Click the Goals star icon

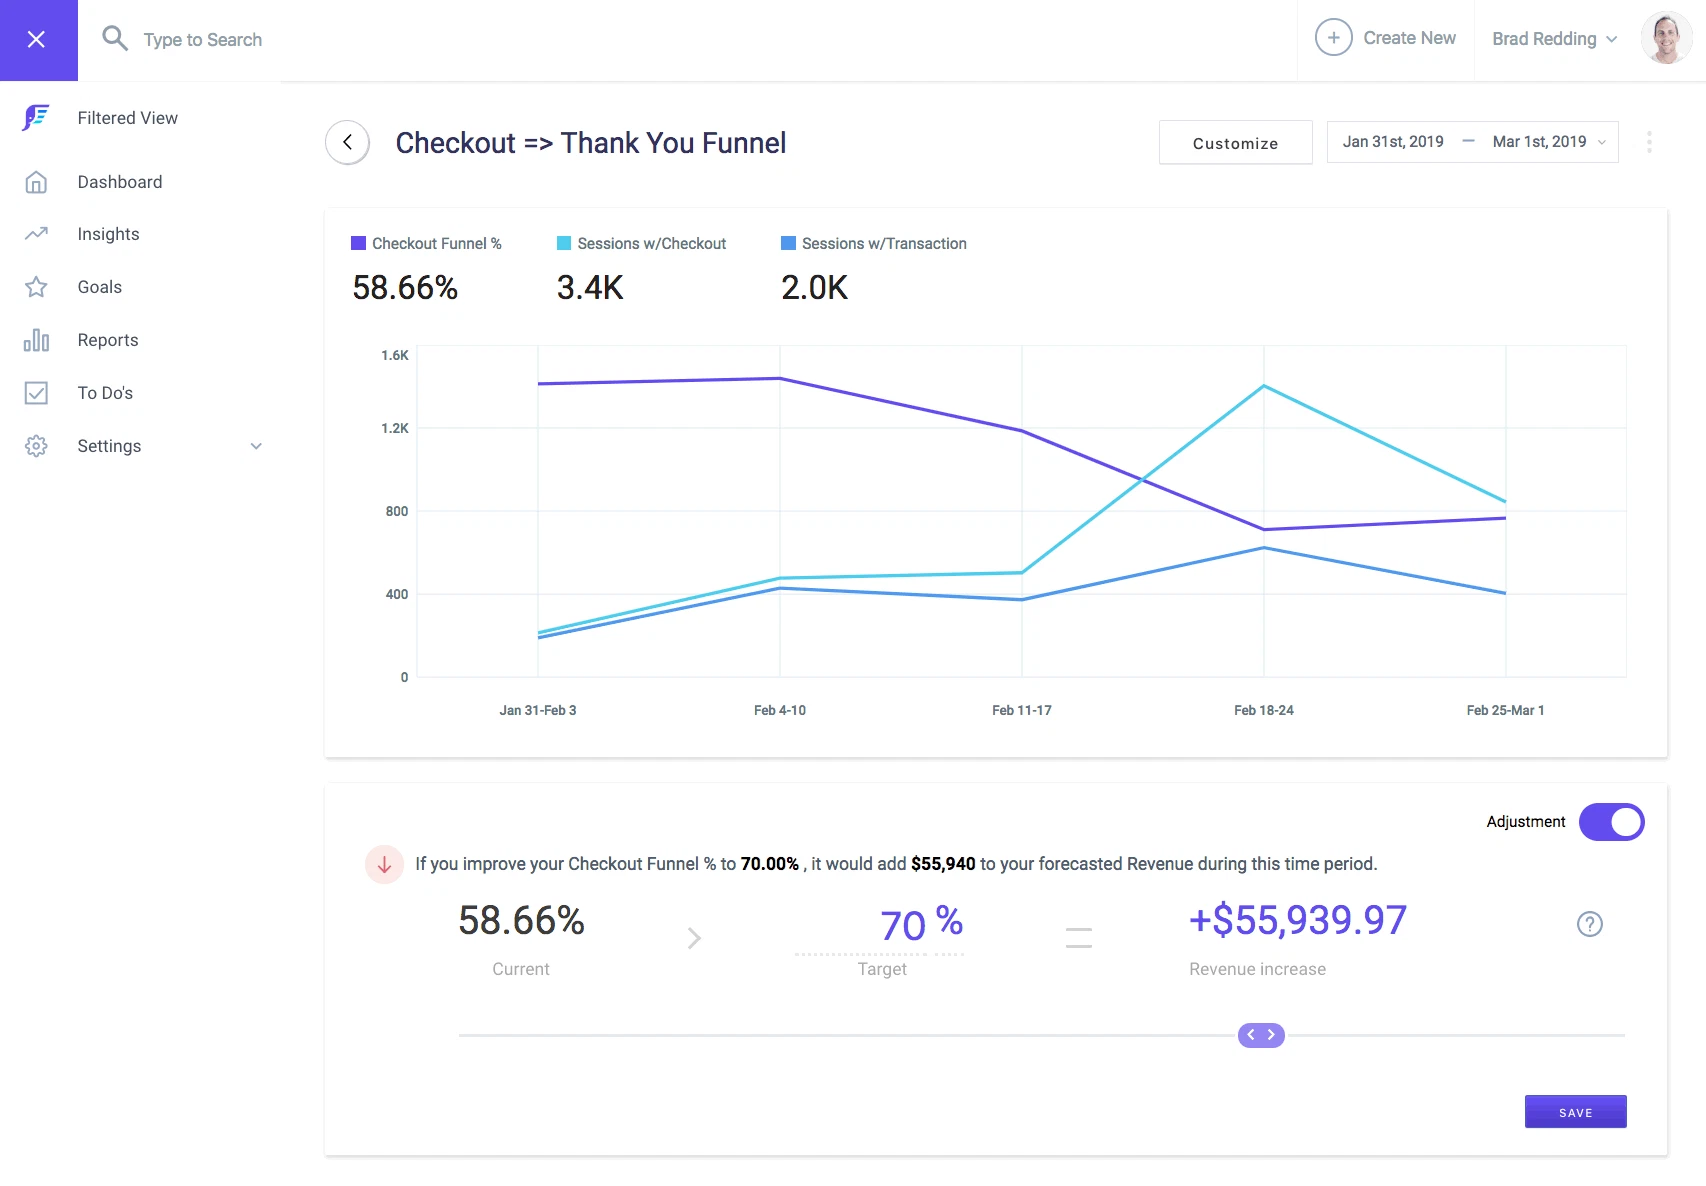click(x=36, y=287)
